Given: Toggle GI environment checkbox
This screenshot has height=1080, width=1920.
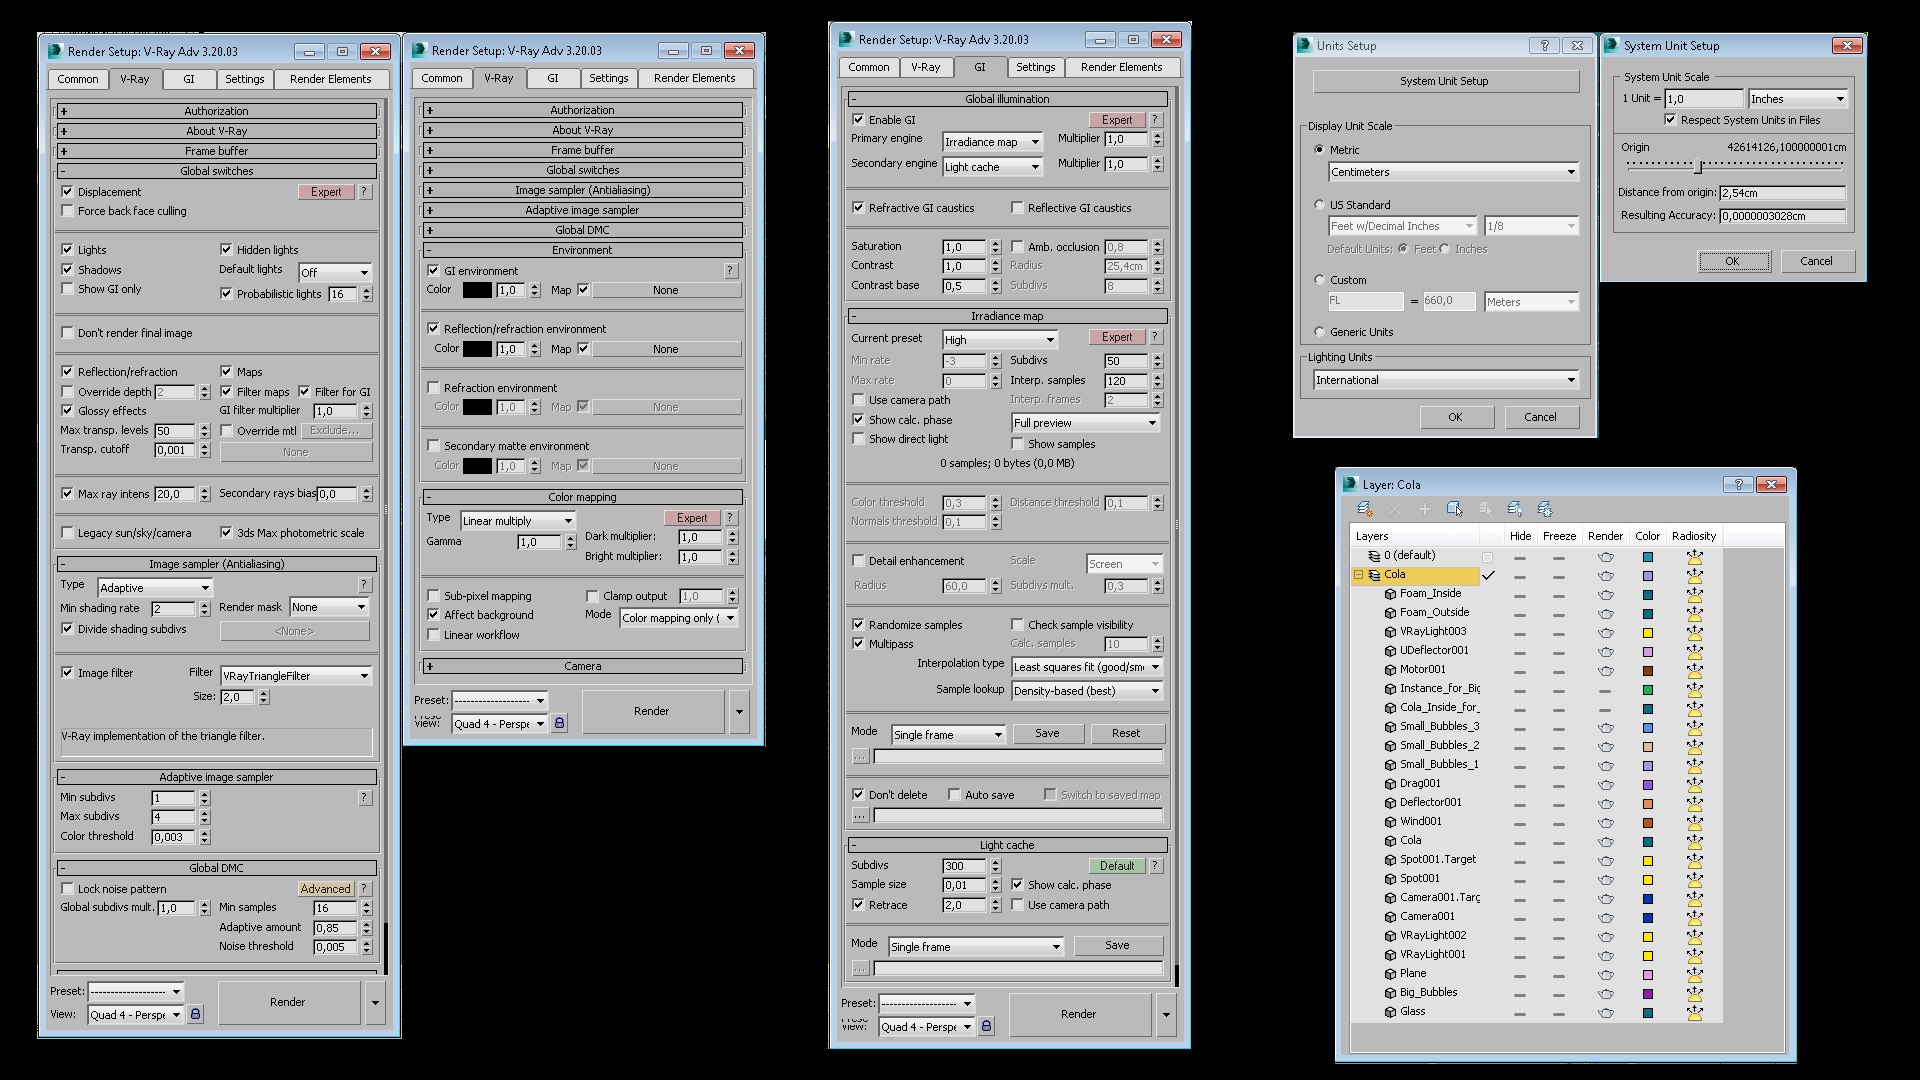Looking at the screenshot, I should (433, 271).
